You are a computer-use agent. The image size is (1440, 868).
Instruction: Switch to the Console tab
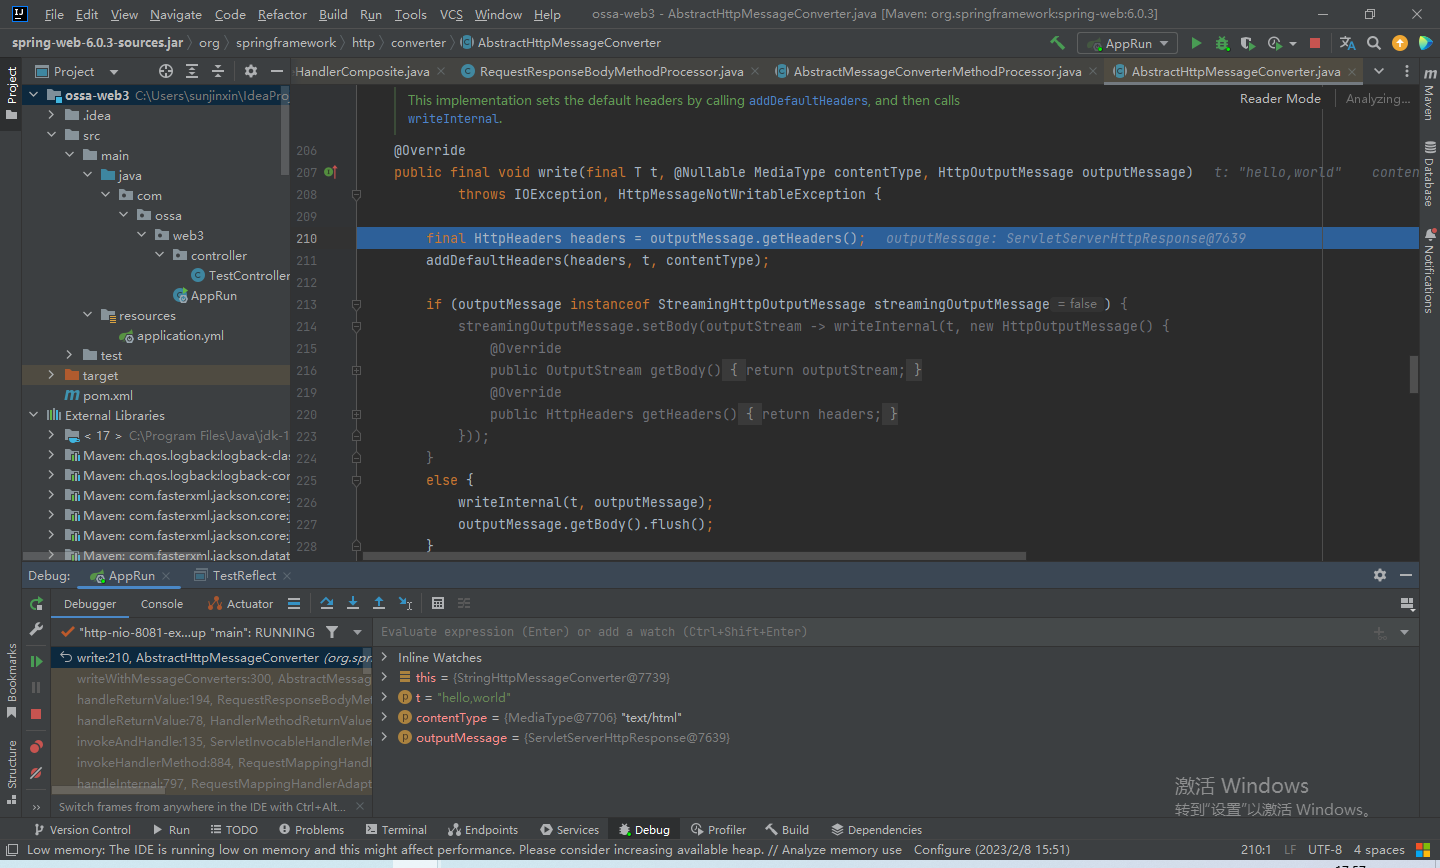[162, 604]
